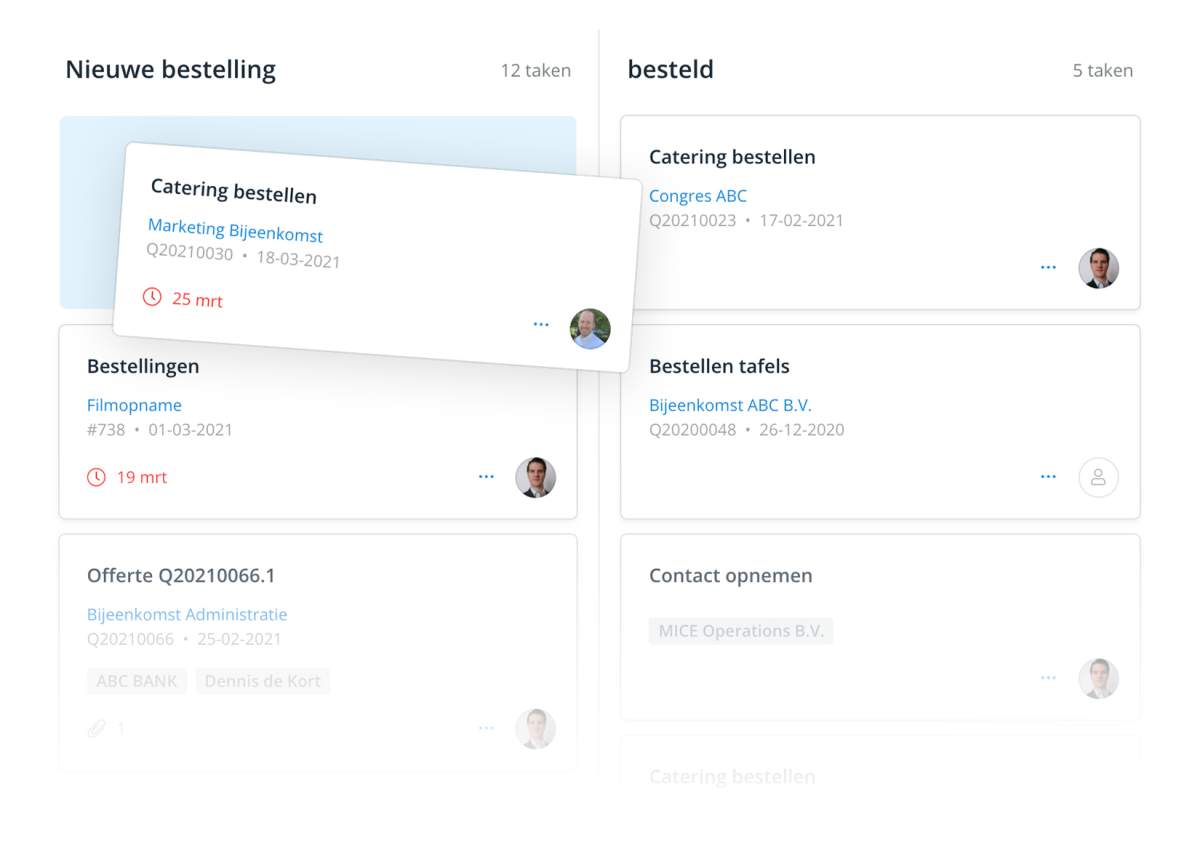
Task: Click the red clock icon beside 25 mrt
Action: pyautogui.click(x=152, y=297)
